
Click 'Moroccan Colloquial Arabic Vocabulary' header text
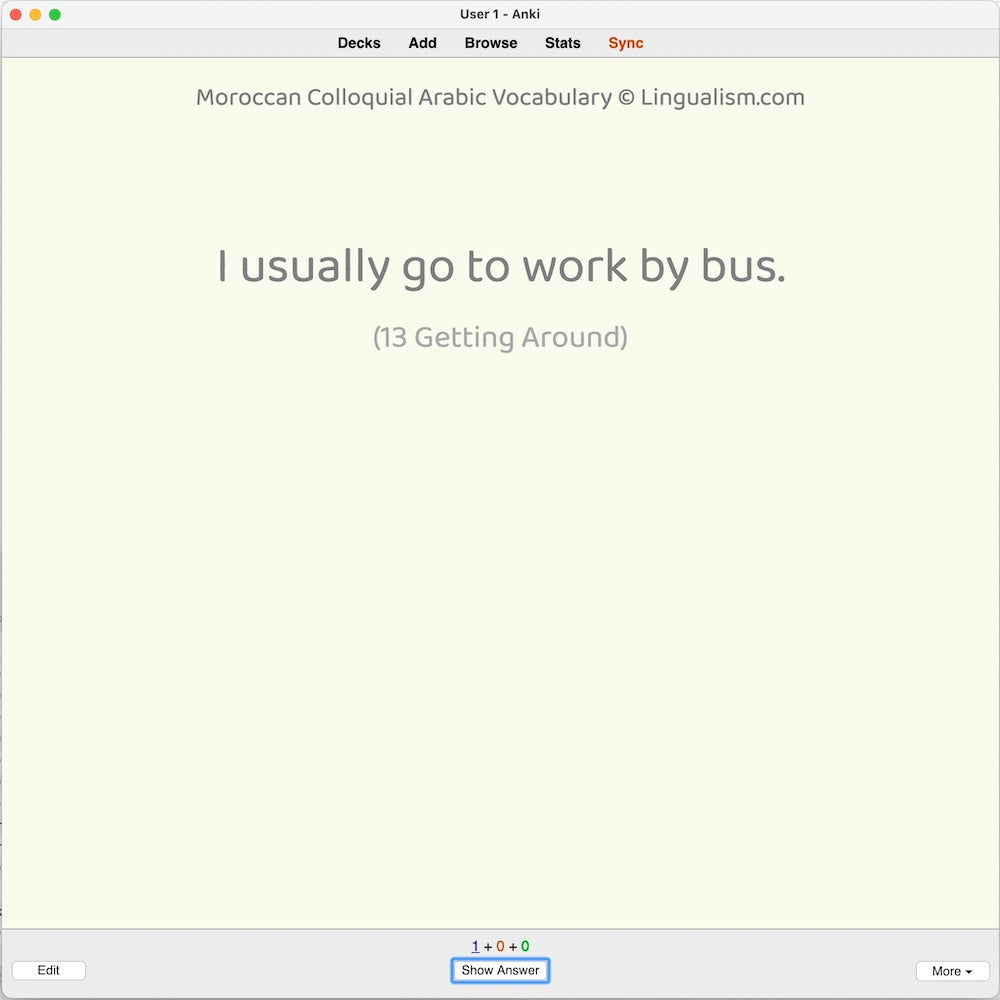click(x=403, y=98)
